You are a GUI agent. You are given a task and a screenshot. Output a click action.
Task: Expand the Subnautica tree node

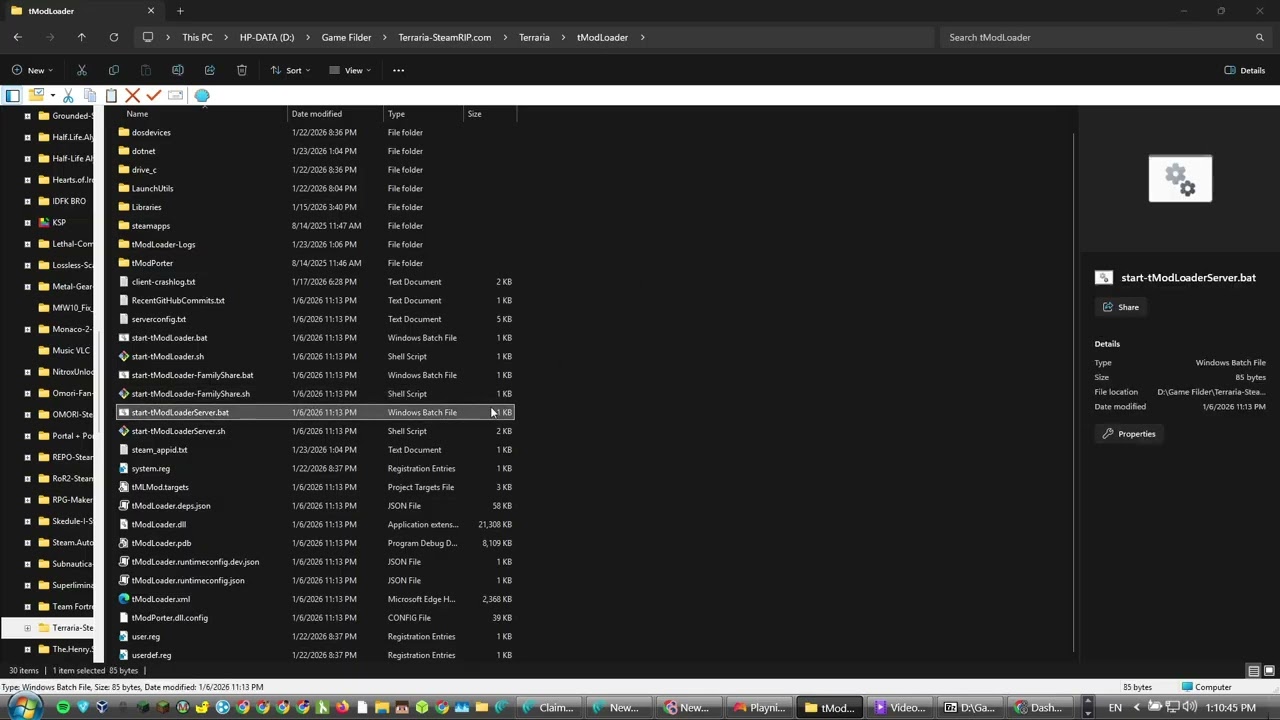(x=27, y=564)
